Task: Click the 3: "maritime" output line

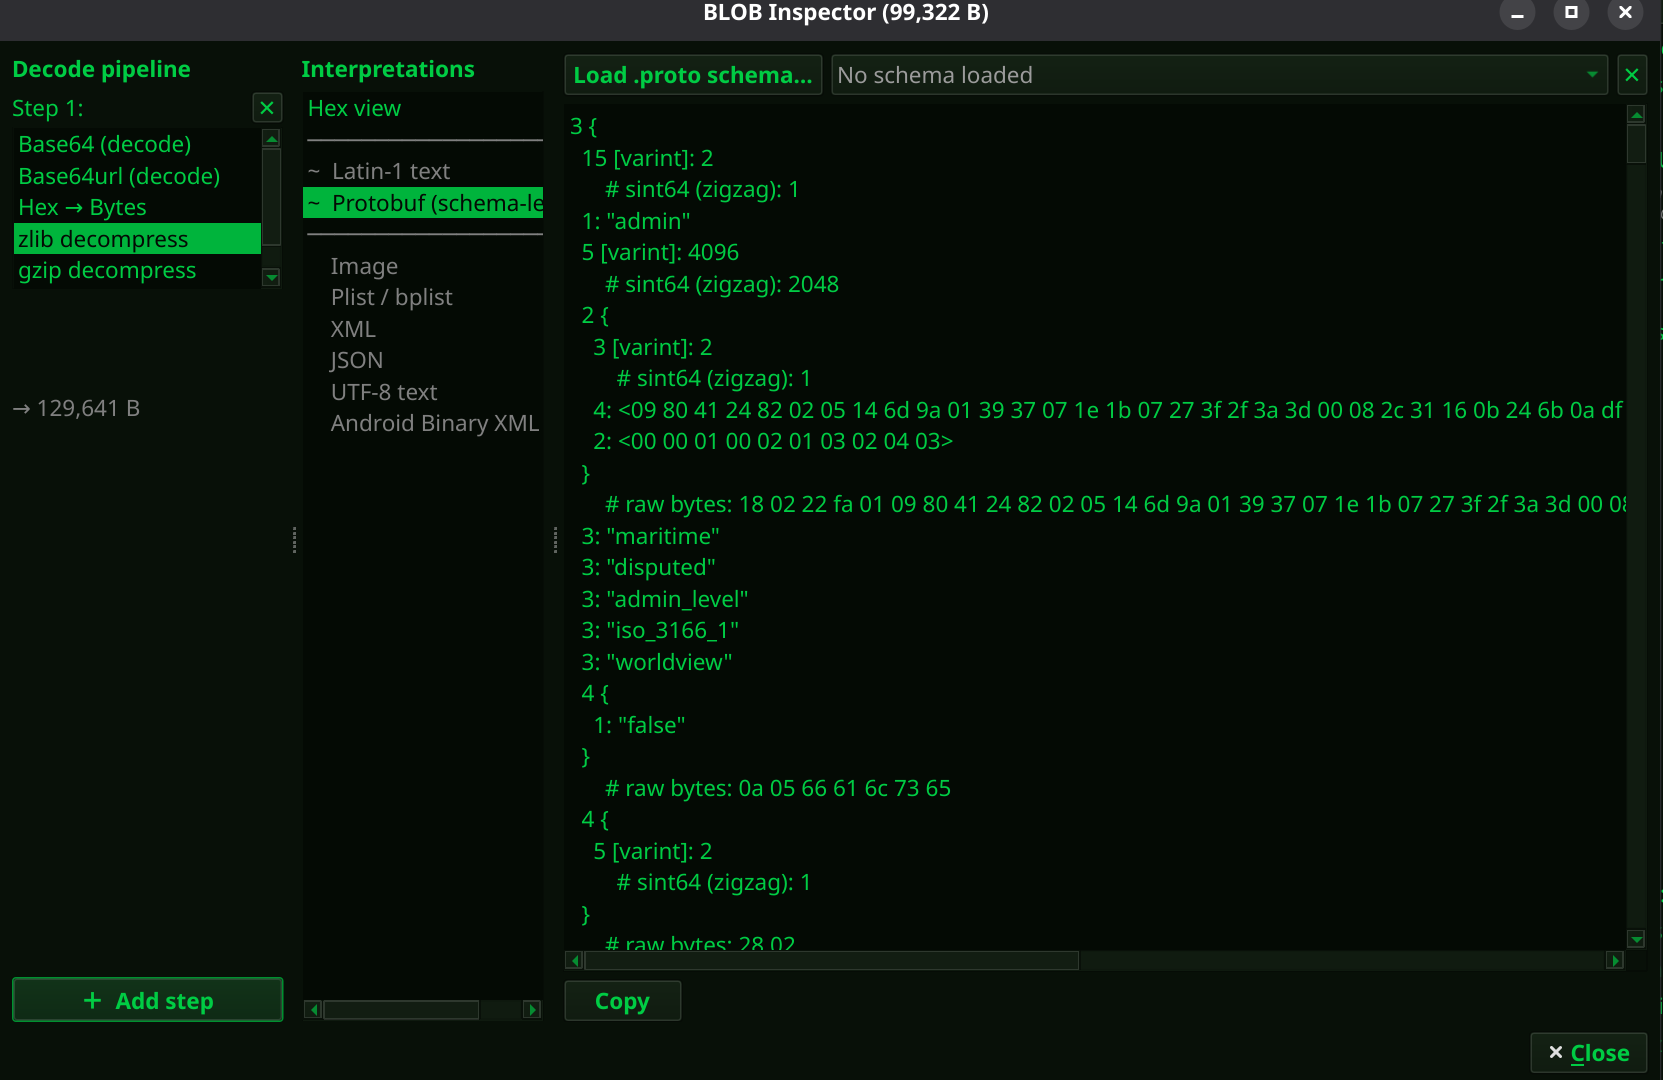Action: (x=650, y=536)
